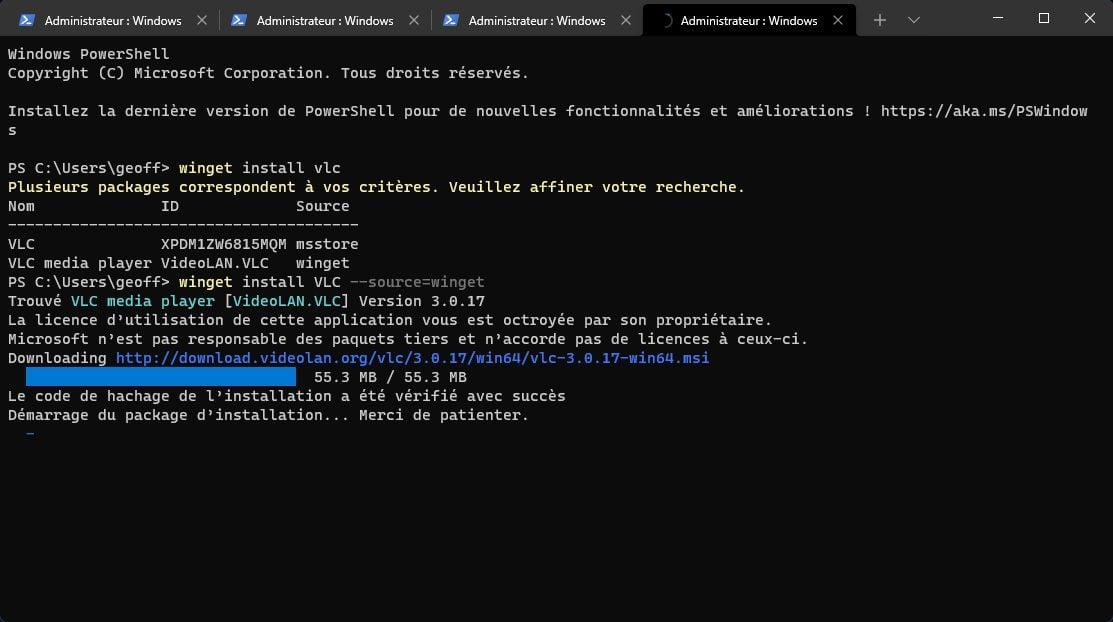Viewport: 1113px width, 622px height.
Task: Click the PowerShell icon on the third tab
Action: click(451, 21)
